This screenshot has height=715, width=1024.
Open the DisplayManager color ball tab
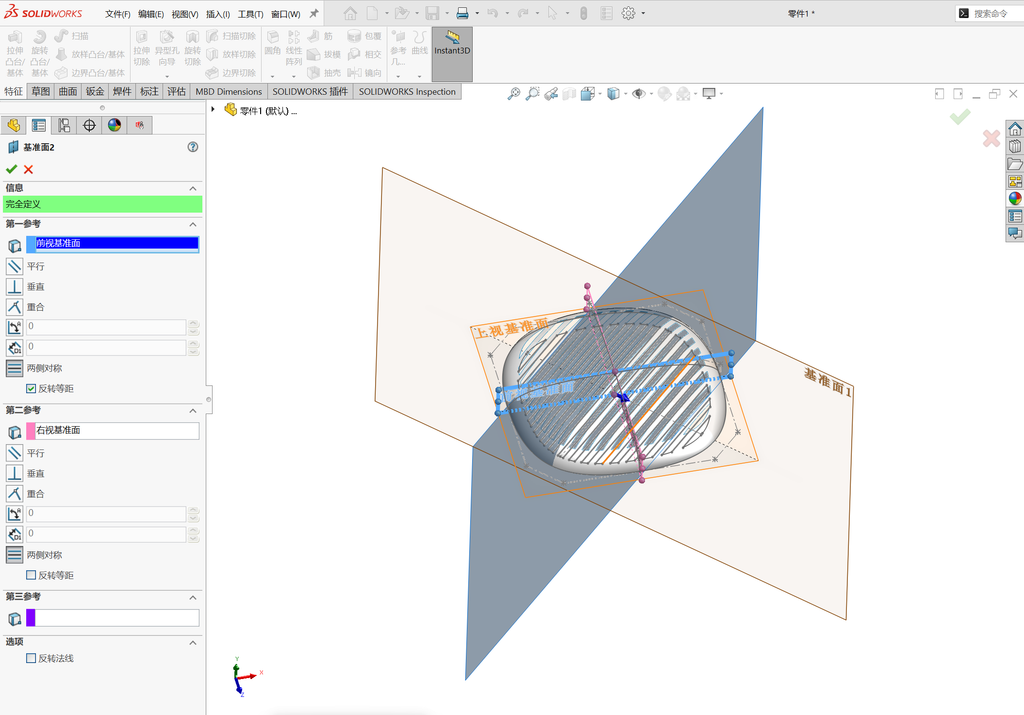[114, 125]
